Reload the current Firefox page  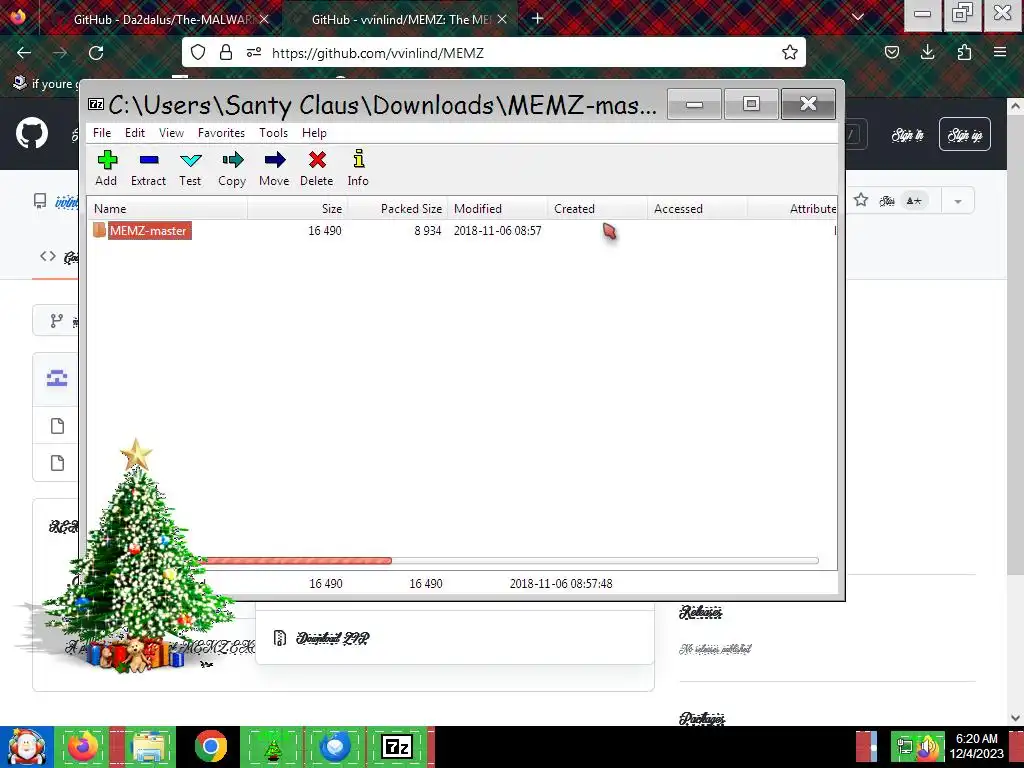pyautogui.click(x=96, y=52)
